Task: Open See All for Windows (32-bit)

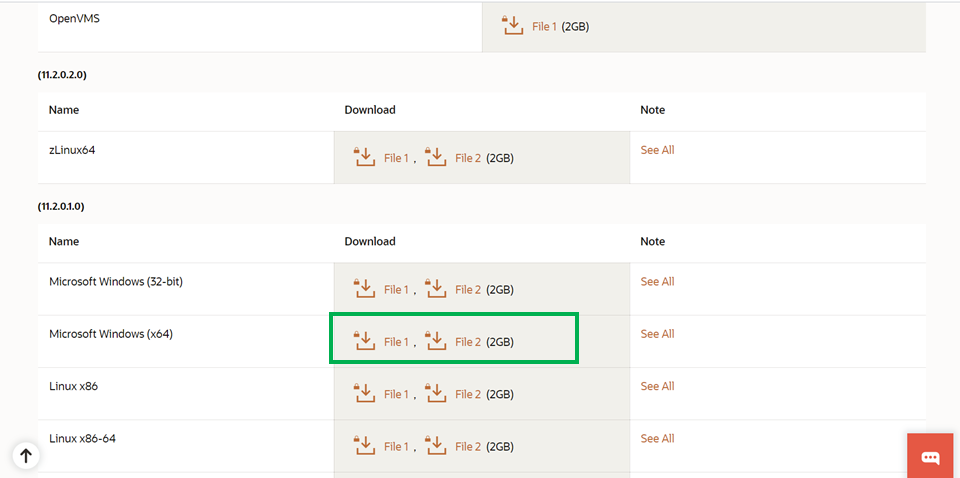Action: tap(658, 282)
